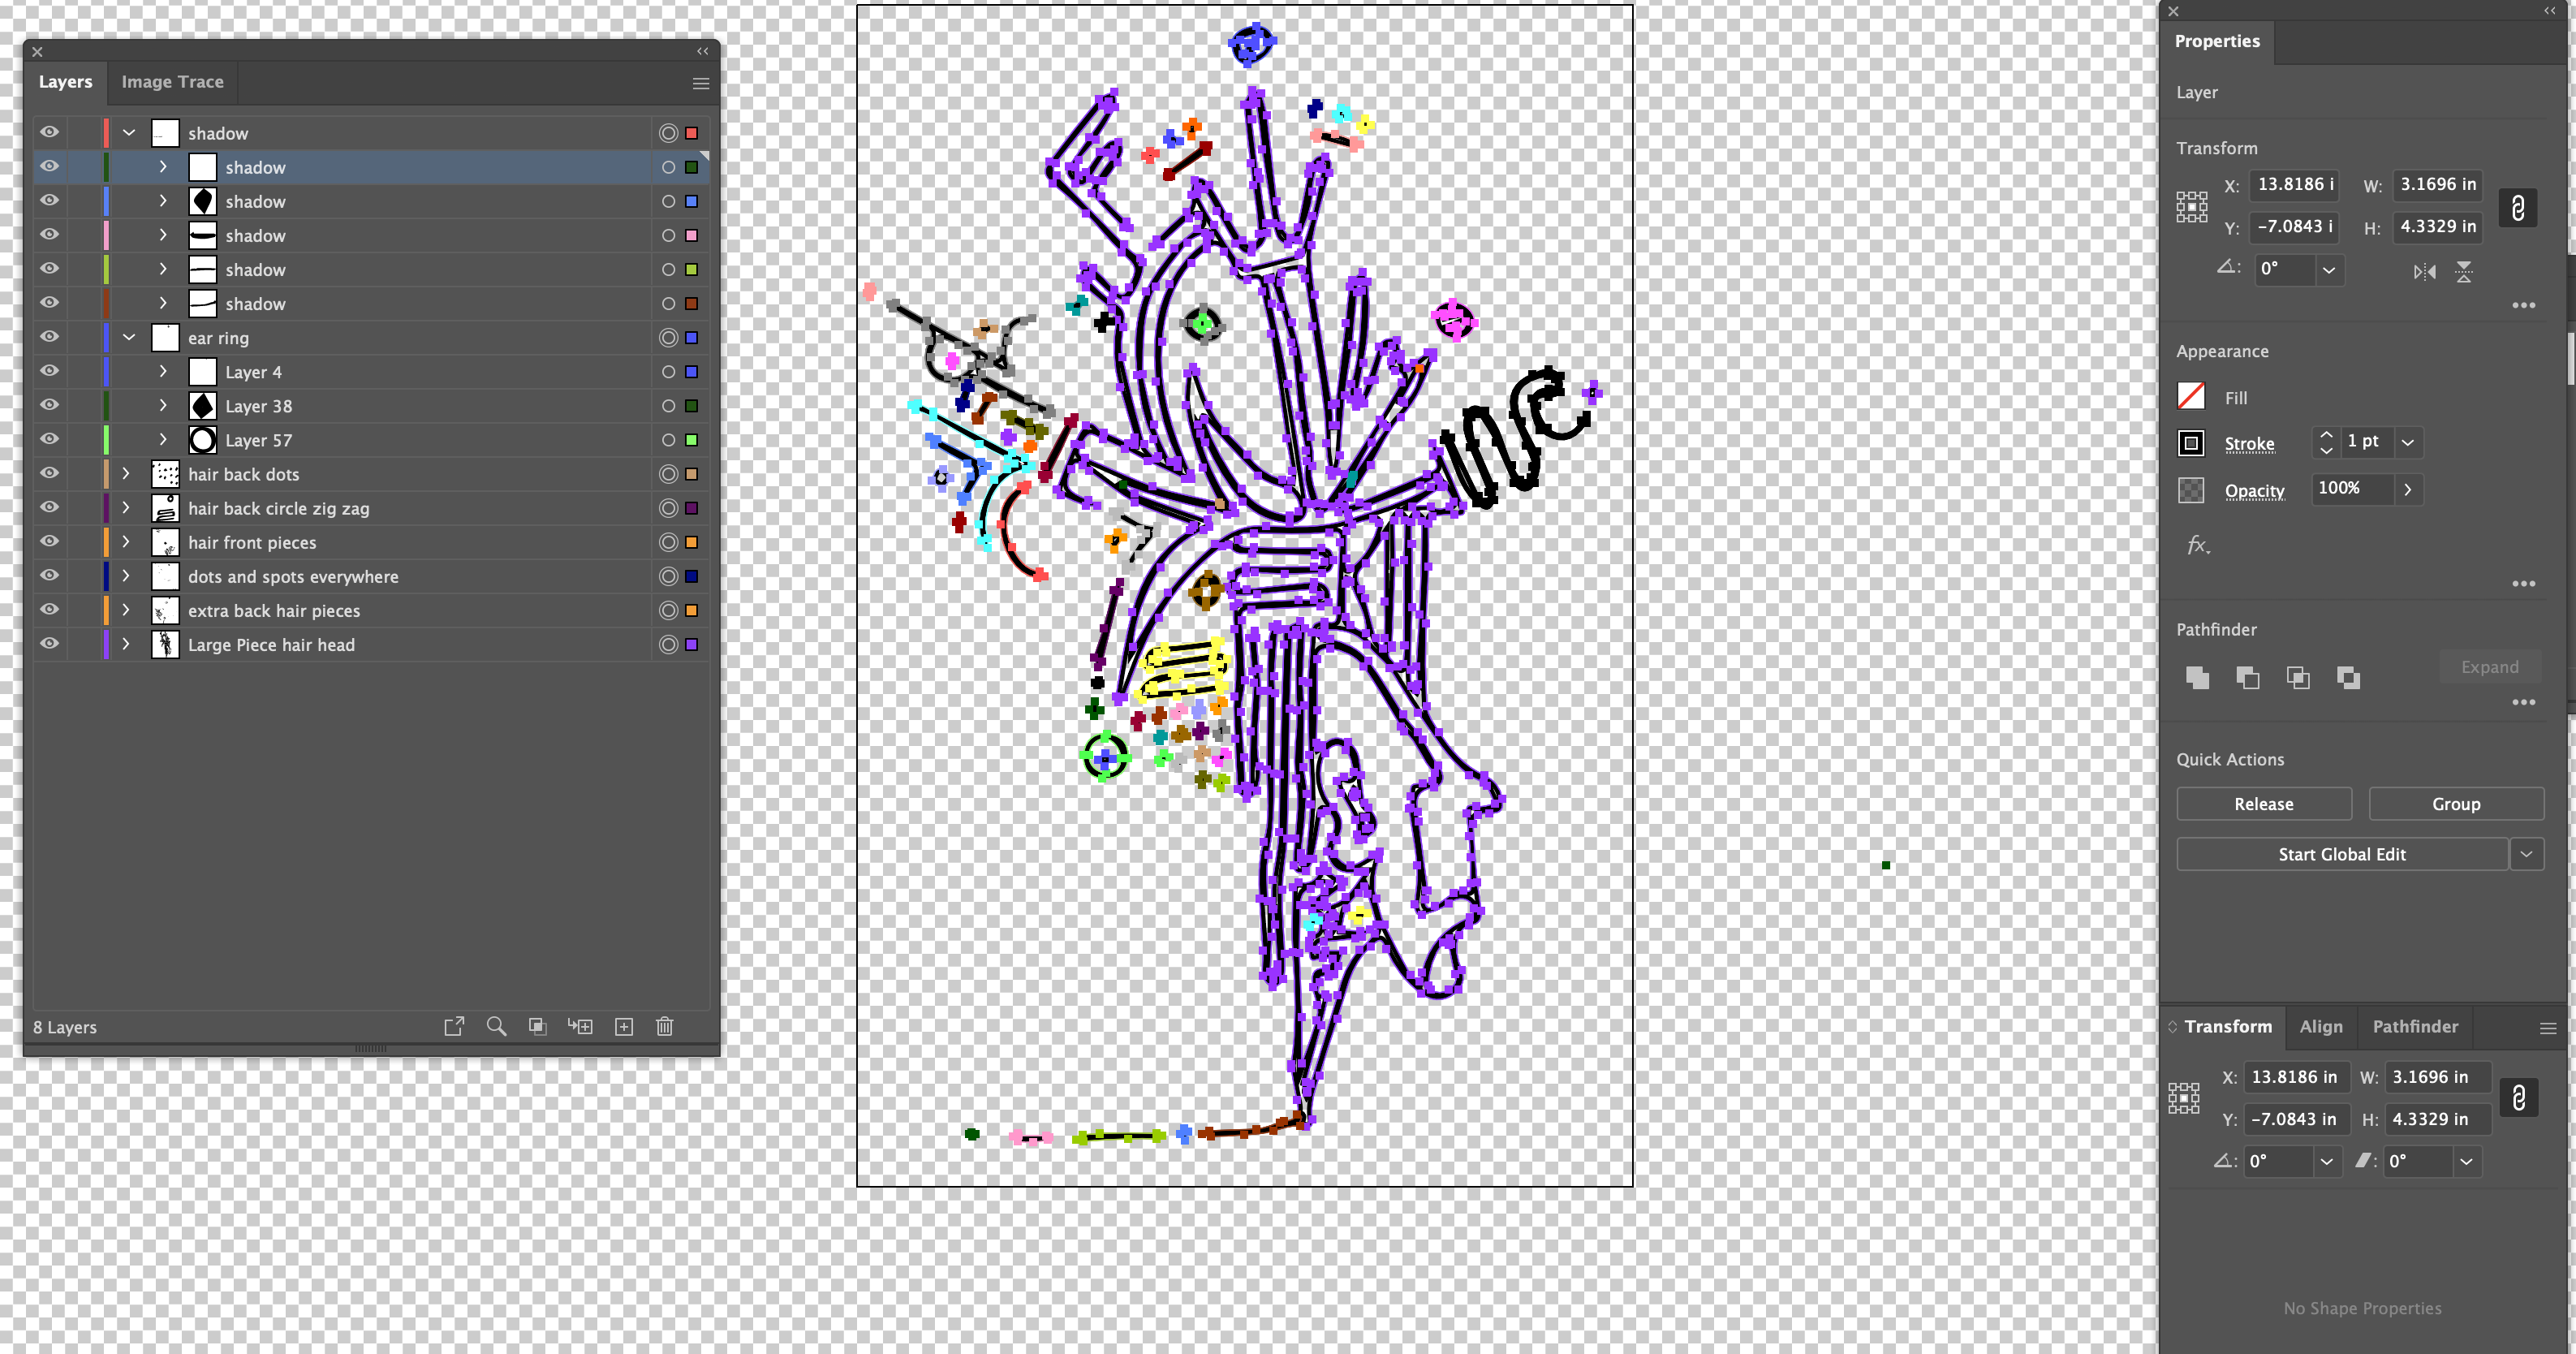This screenshot has height=1354, width=2576.
Task: Expand the 'hair front pieces' layer
Action: [126, 542]
